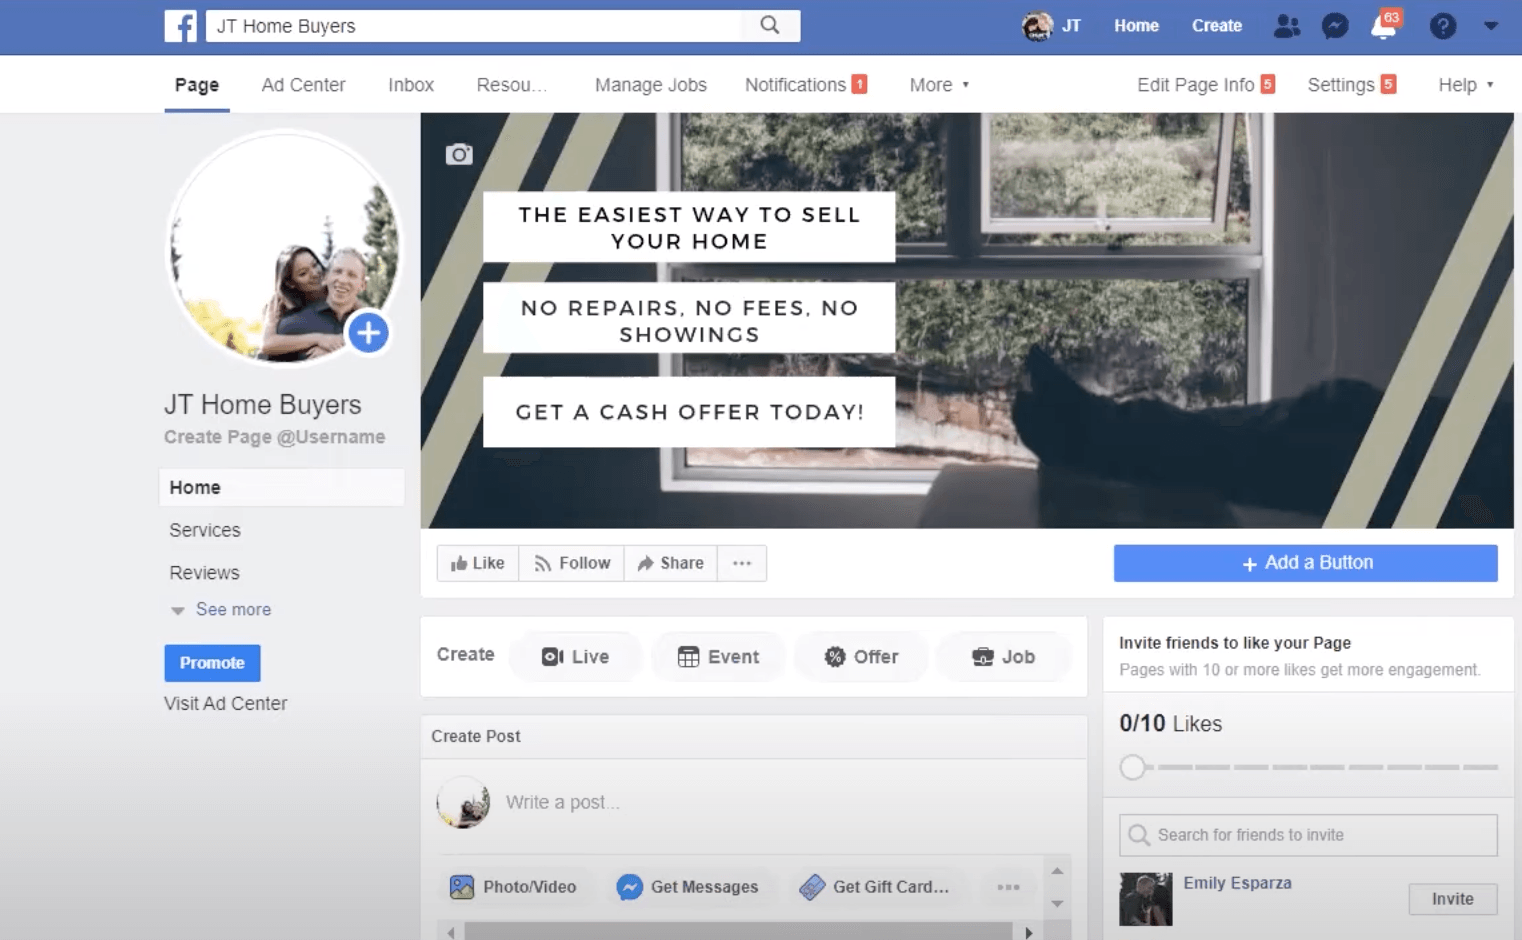The height and width of the screenshot is (940, 1522).
Task: Click the blue Promote button
Action: pos(212,663)
